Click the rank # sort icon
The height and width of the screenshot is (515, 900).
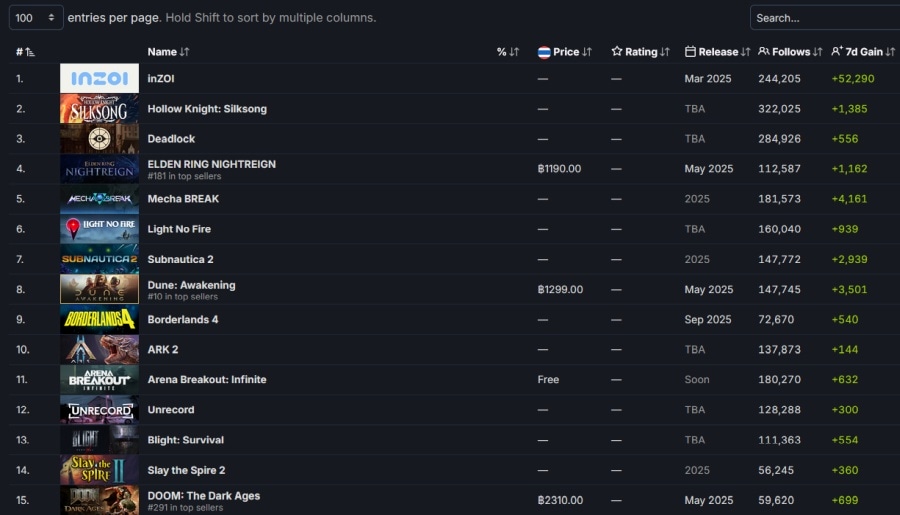click(x=29, y=52)
